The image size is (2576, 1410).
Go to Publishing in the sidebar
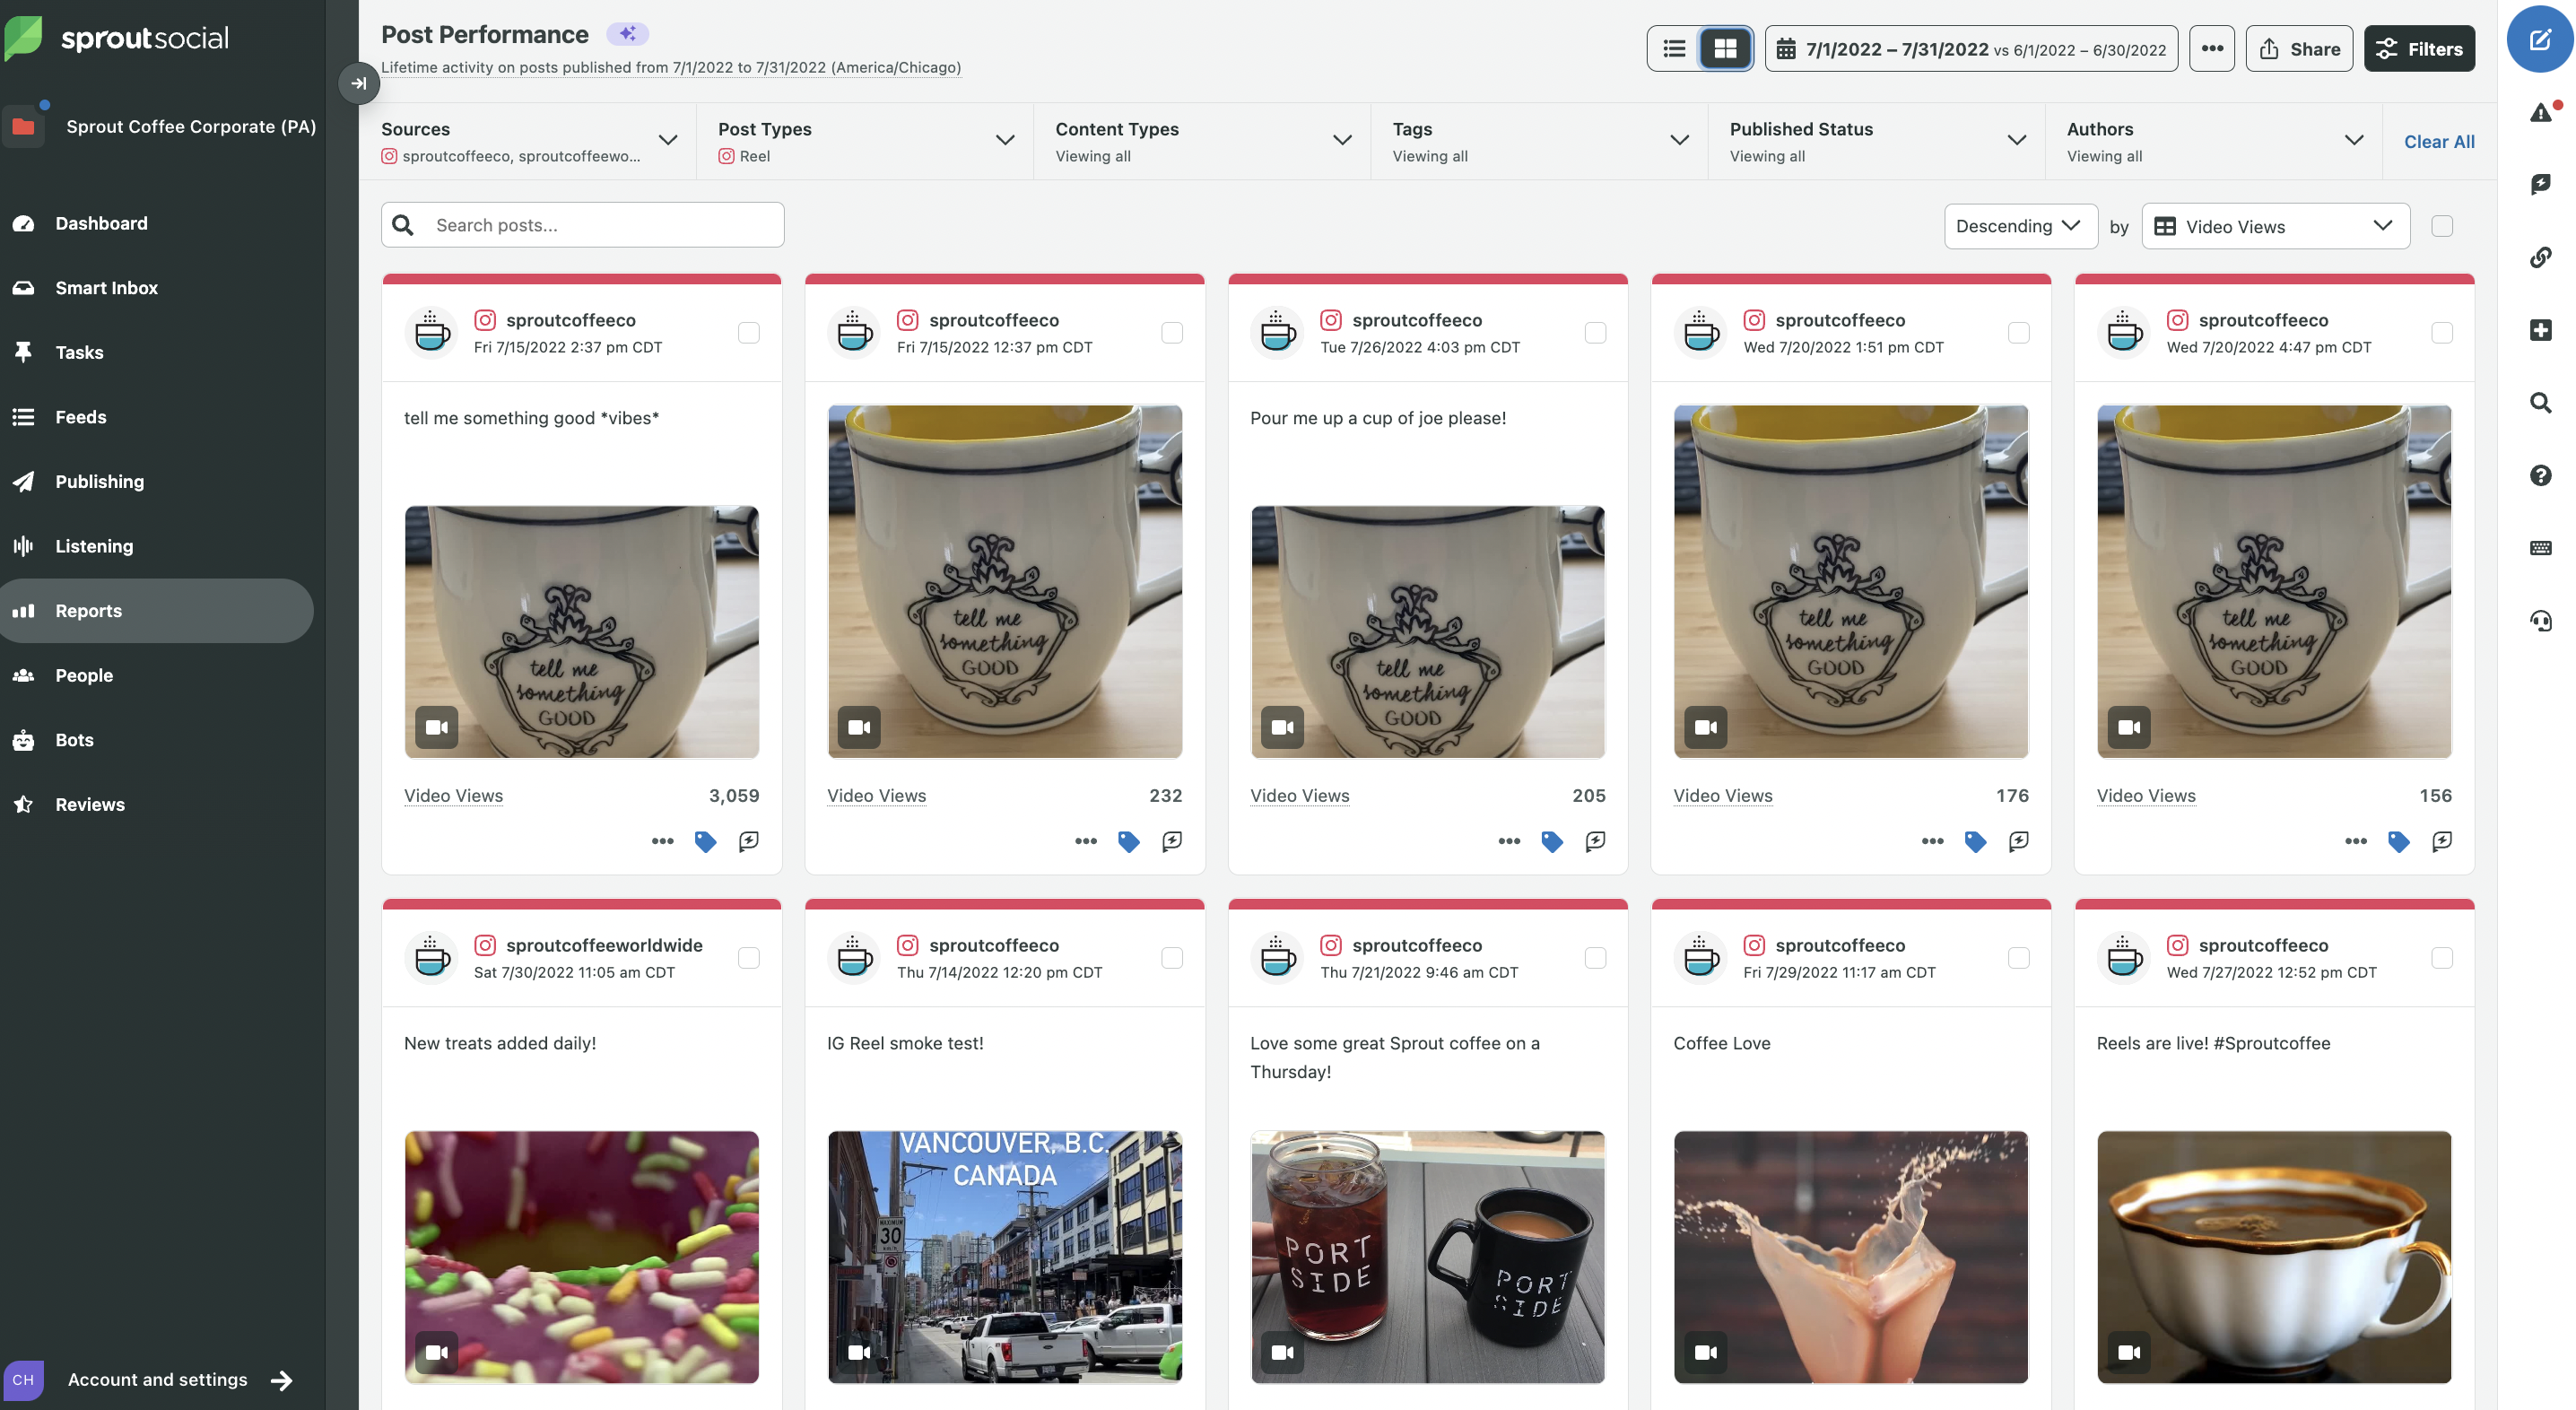(x=99, y=481)
